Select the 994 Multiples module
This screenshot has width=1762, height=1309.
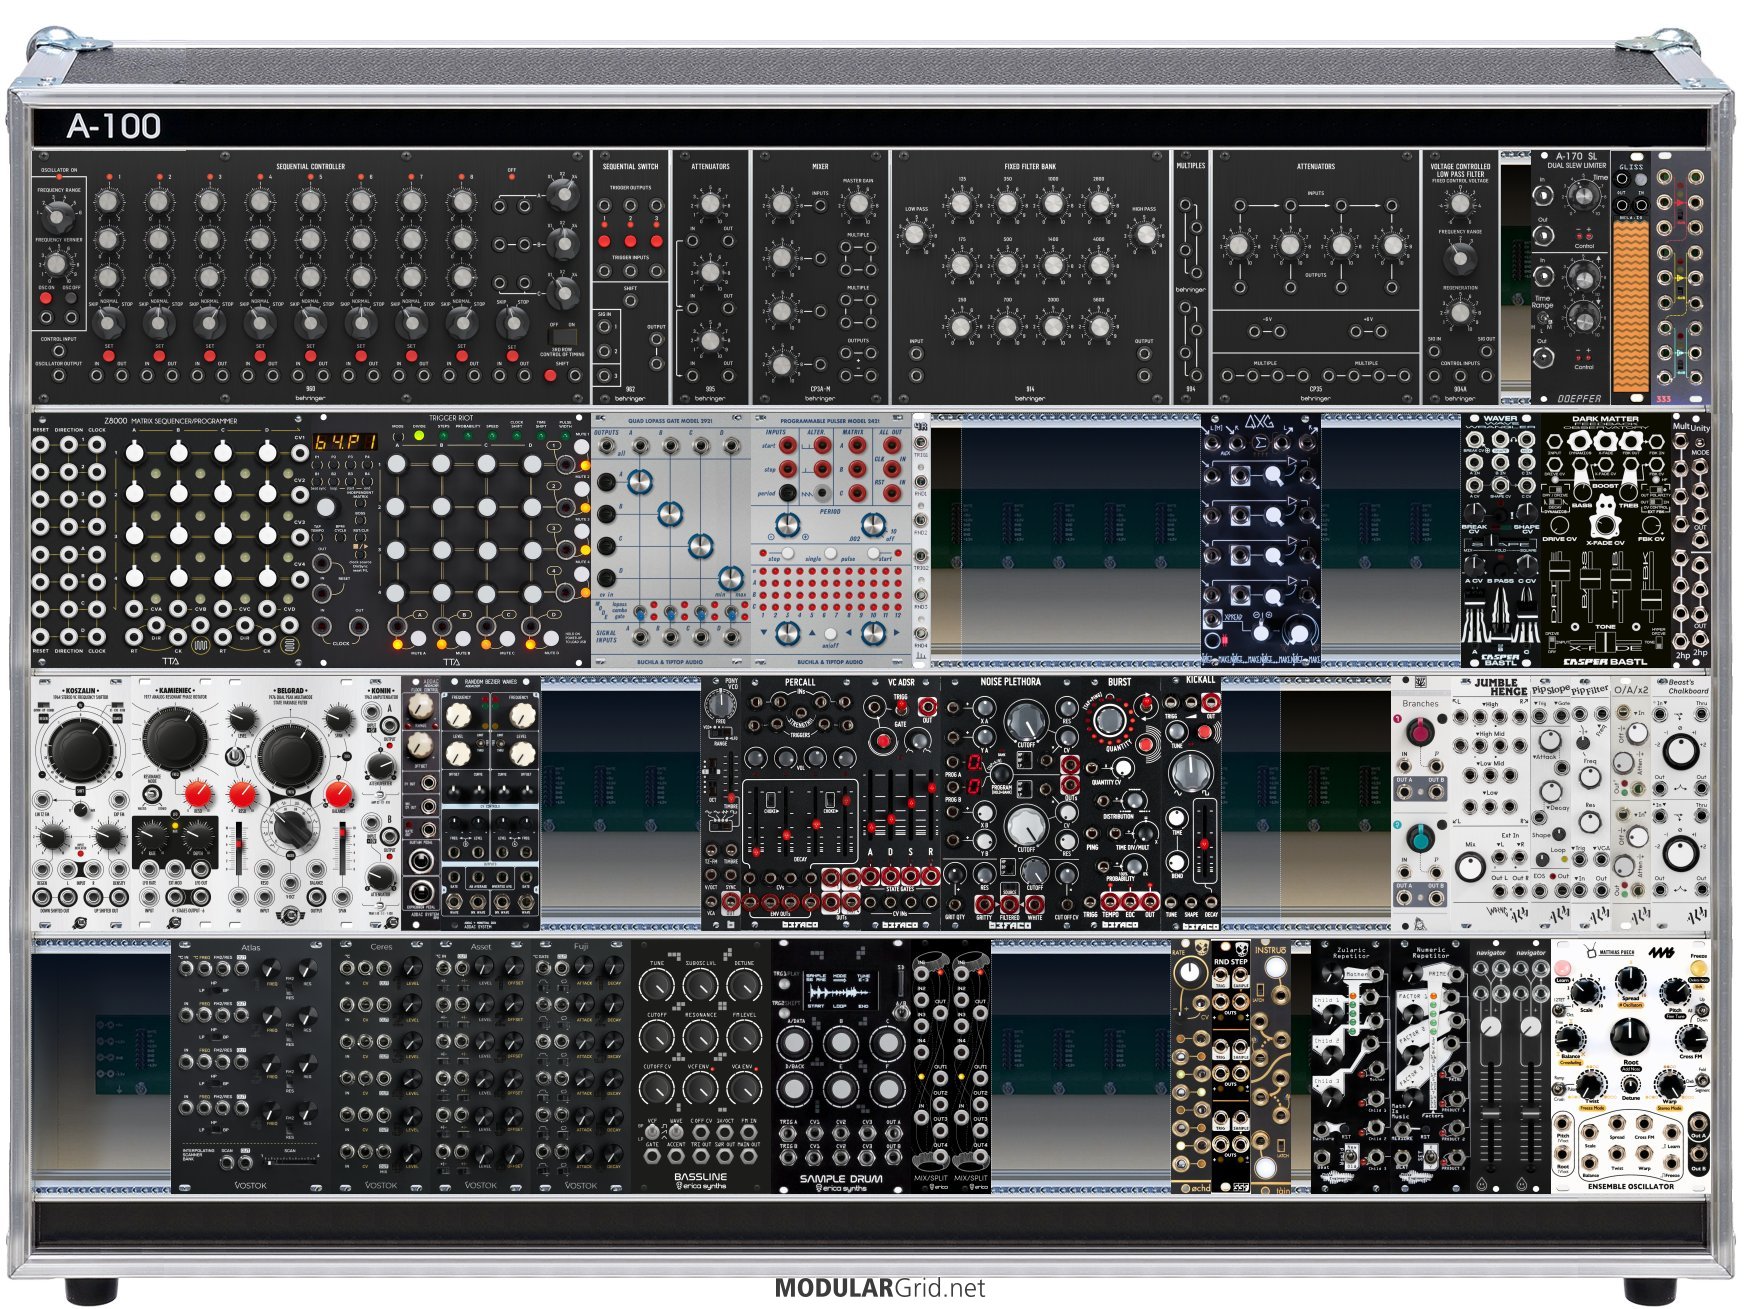1190,277
